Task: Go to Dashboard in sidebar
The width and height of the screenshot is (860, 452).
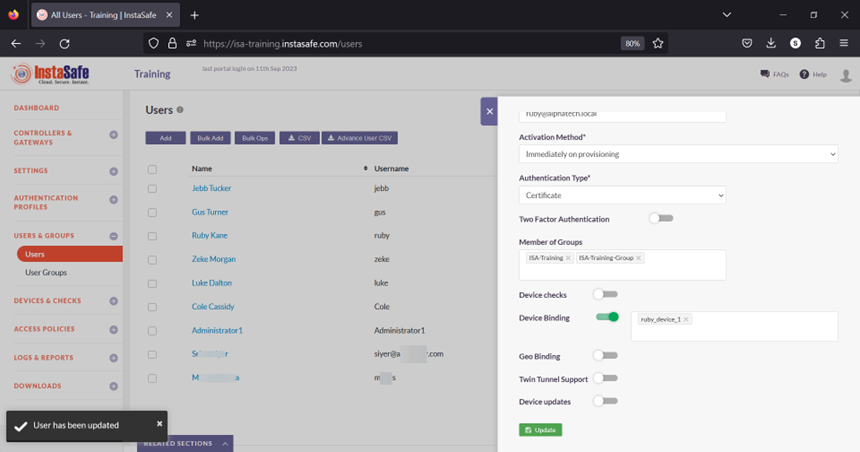Action: (x=36, y=108)
